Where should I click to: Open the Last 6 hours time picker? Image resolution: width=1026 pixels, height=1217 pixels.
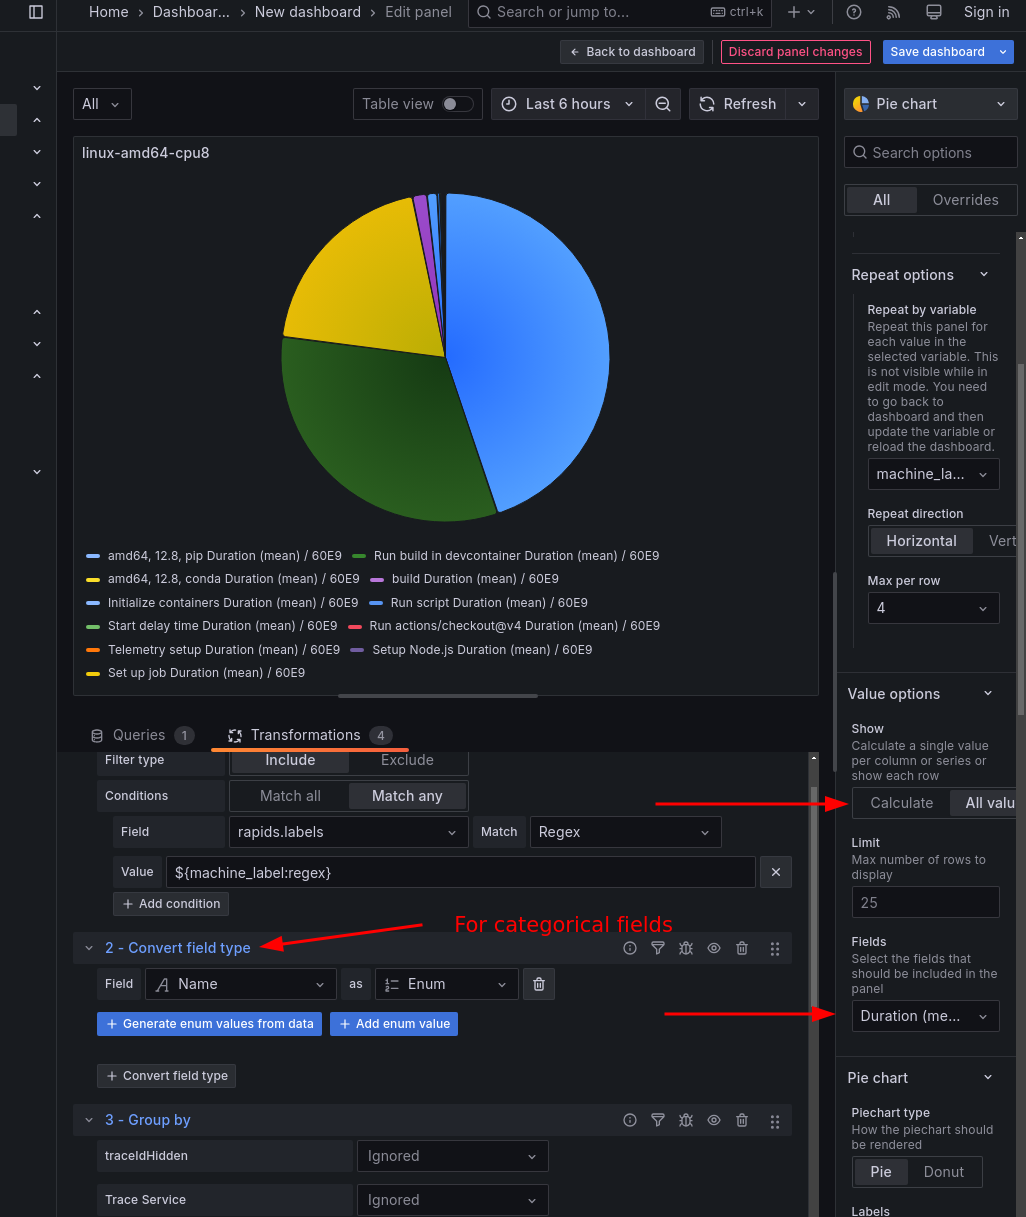(x=567, y=104)
